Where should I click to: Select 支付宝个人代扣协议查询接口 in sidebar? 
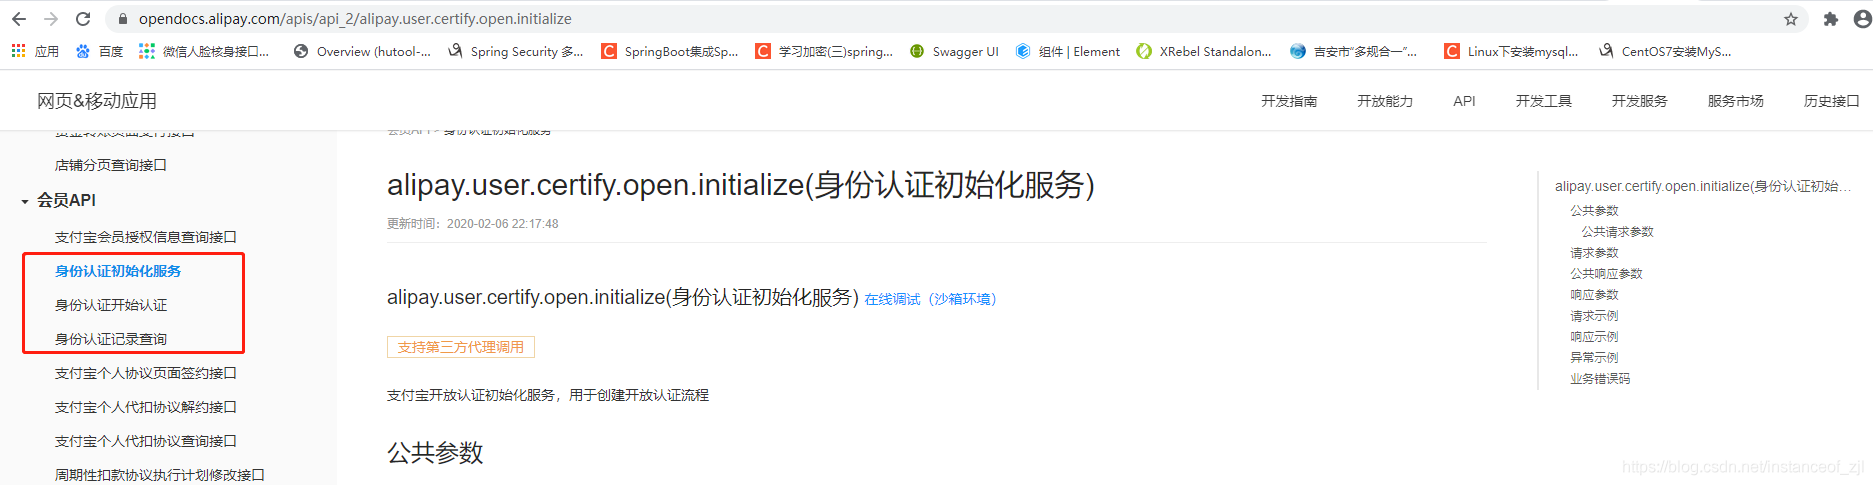click(x=146, y=441)
